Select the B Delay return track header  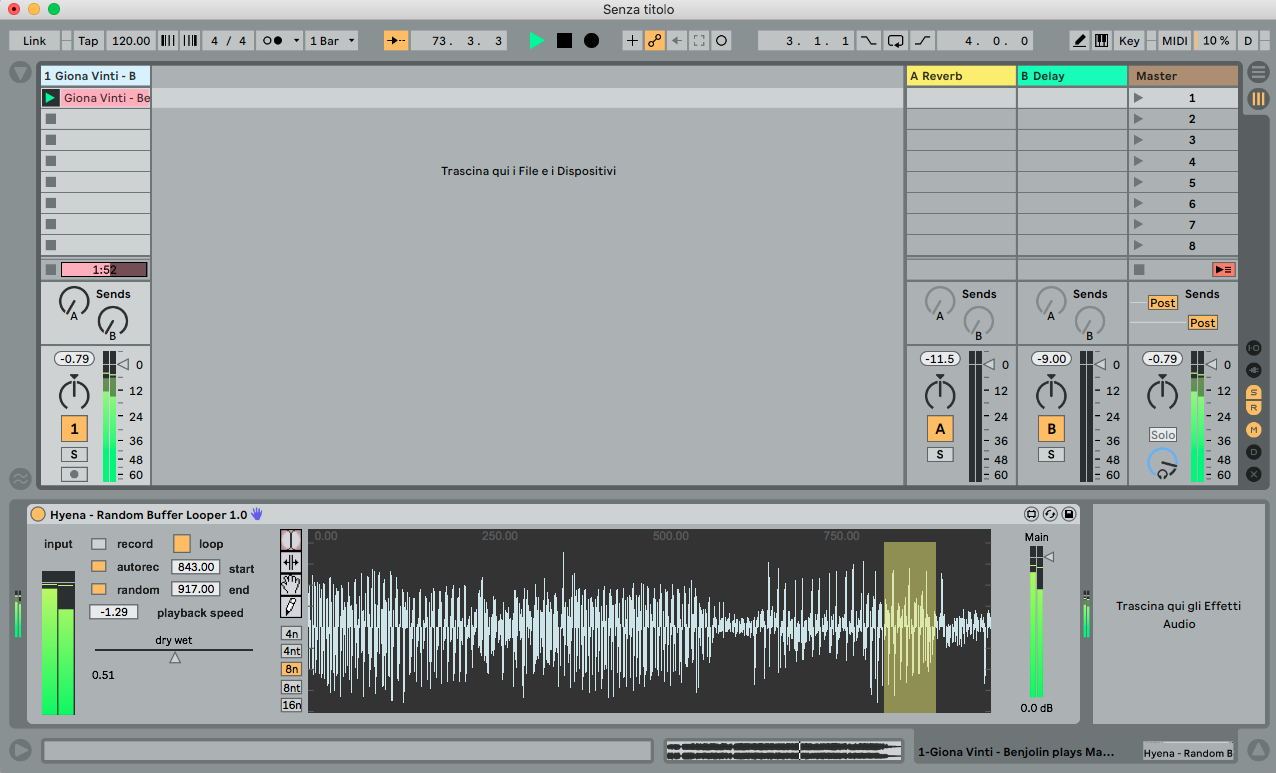tap(1071, 76)
